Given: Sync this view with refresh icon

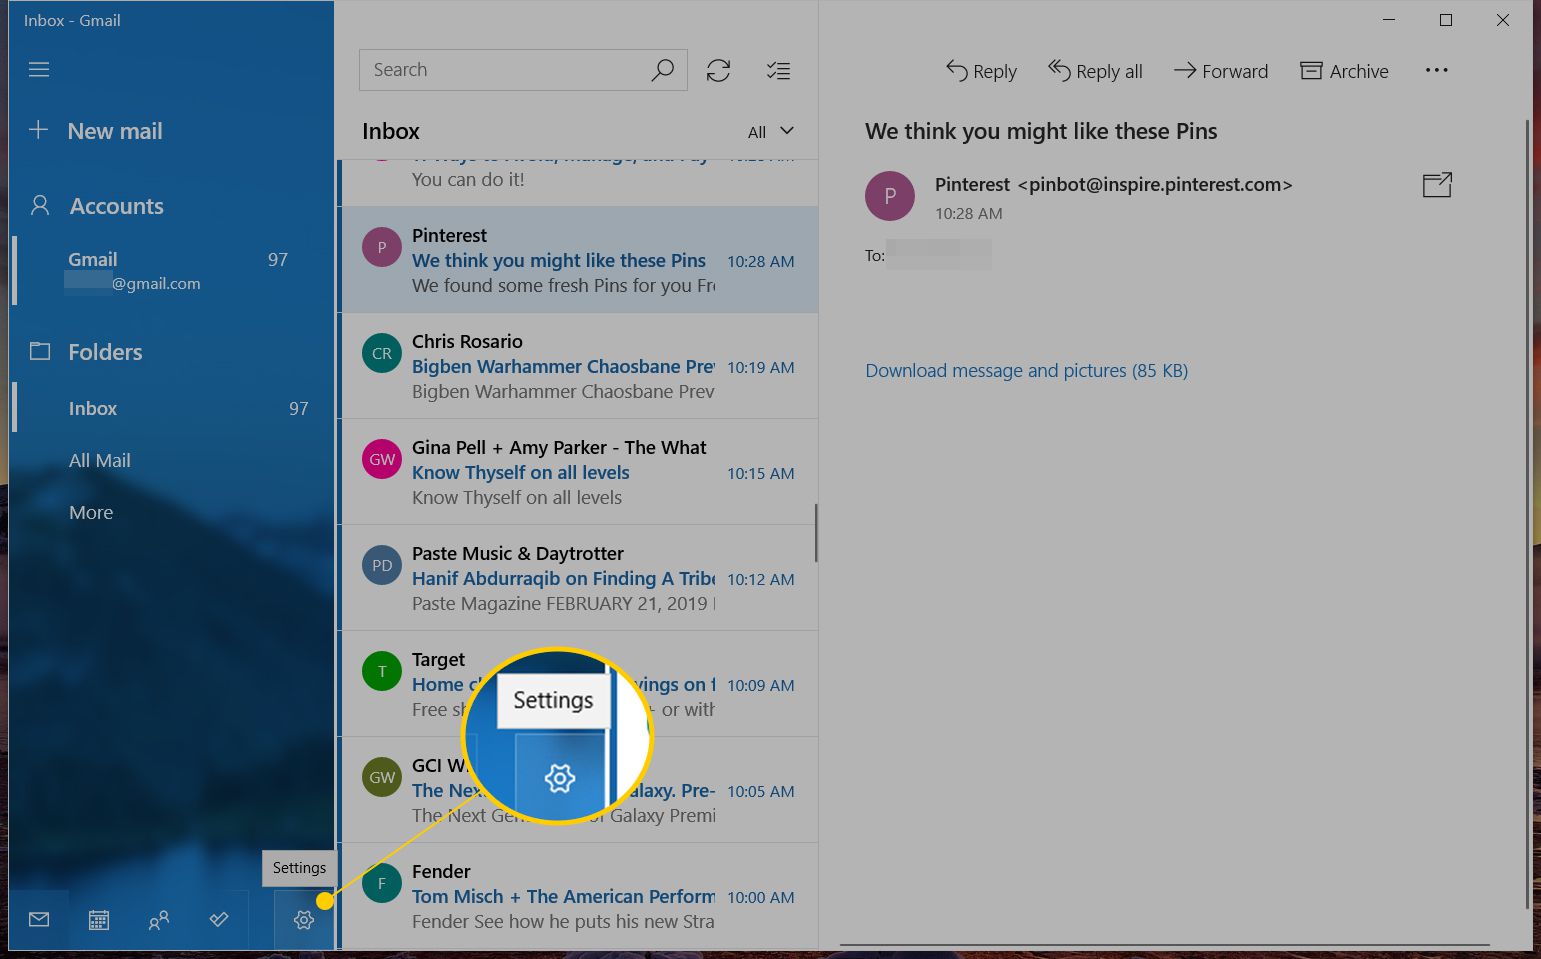Looking at the screenshot, I should 718,70.
